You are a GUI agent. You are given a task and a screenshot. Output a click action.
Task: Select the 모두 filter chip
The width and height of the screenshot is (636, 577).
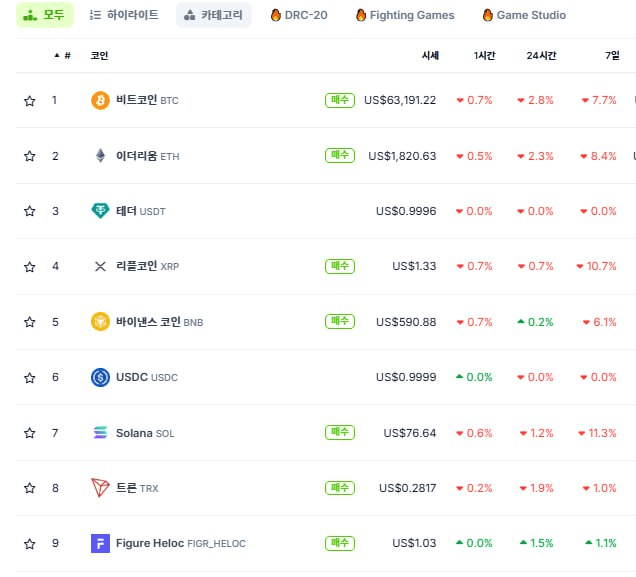44,15
